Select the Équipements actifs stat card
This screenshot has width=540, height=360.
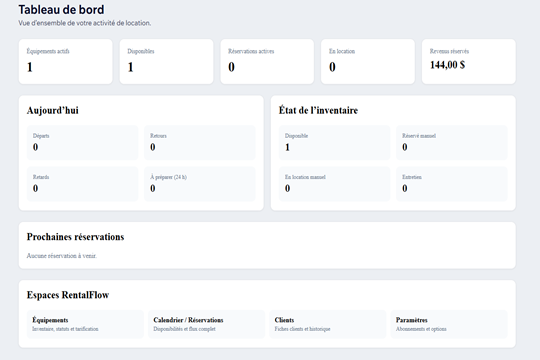pos(65,61)
